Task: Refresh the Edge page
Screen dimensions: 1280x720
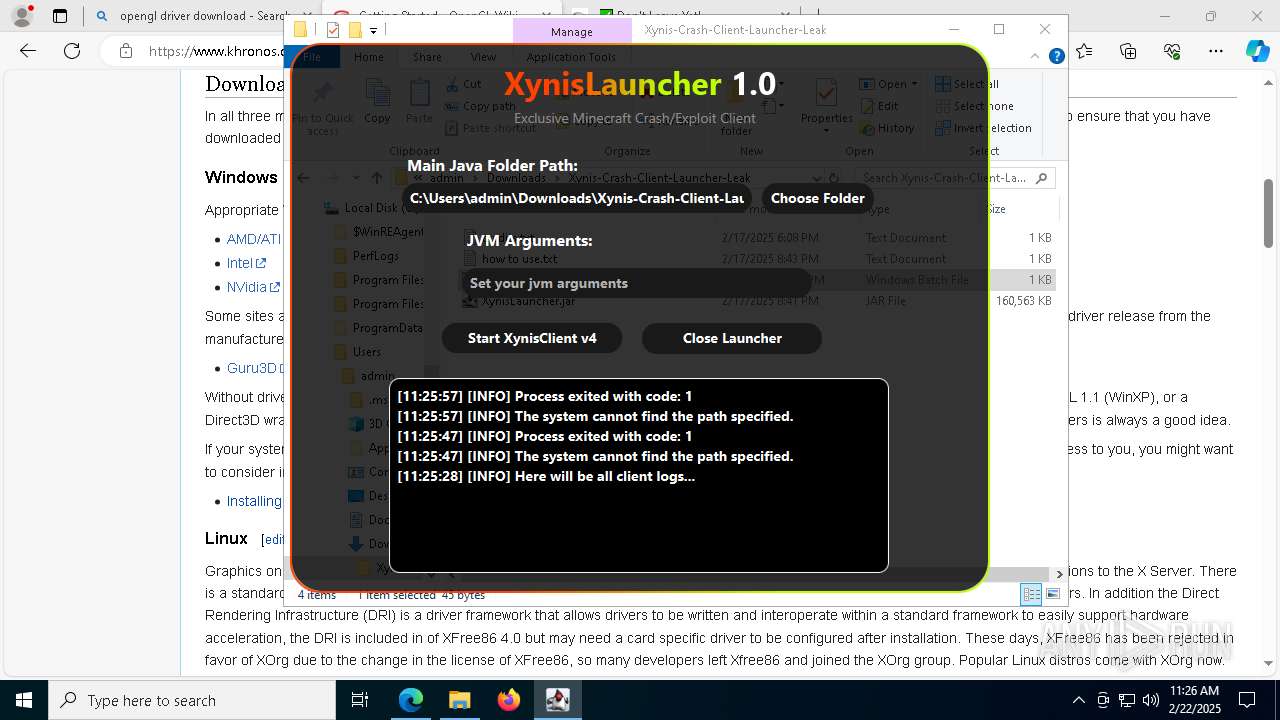Action: pyautogui.click(x=72, y=51)
